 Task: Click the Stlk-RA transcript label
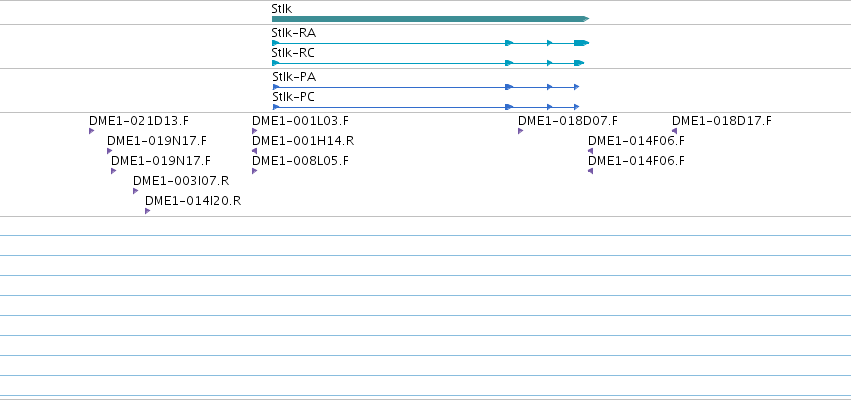tap(294, 33)
